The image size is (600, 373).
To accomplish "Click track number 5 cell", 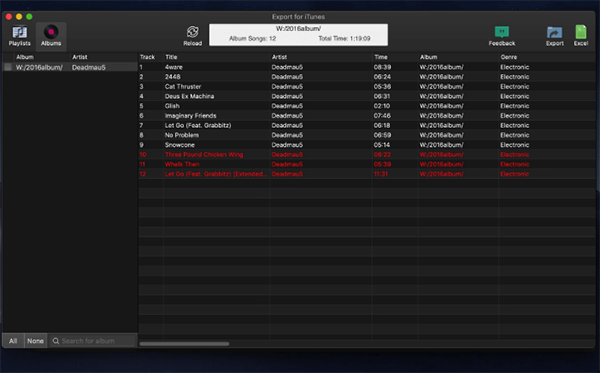I will tap(142, 106).
